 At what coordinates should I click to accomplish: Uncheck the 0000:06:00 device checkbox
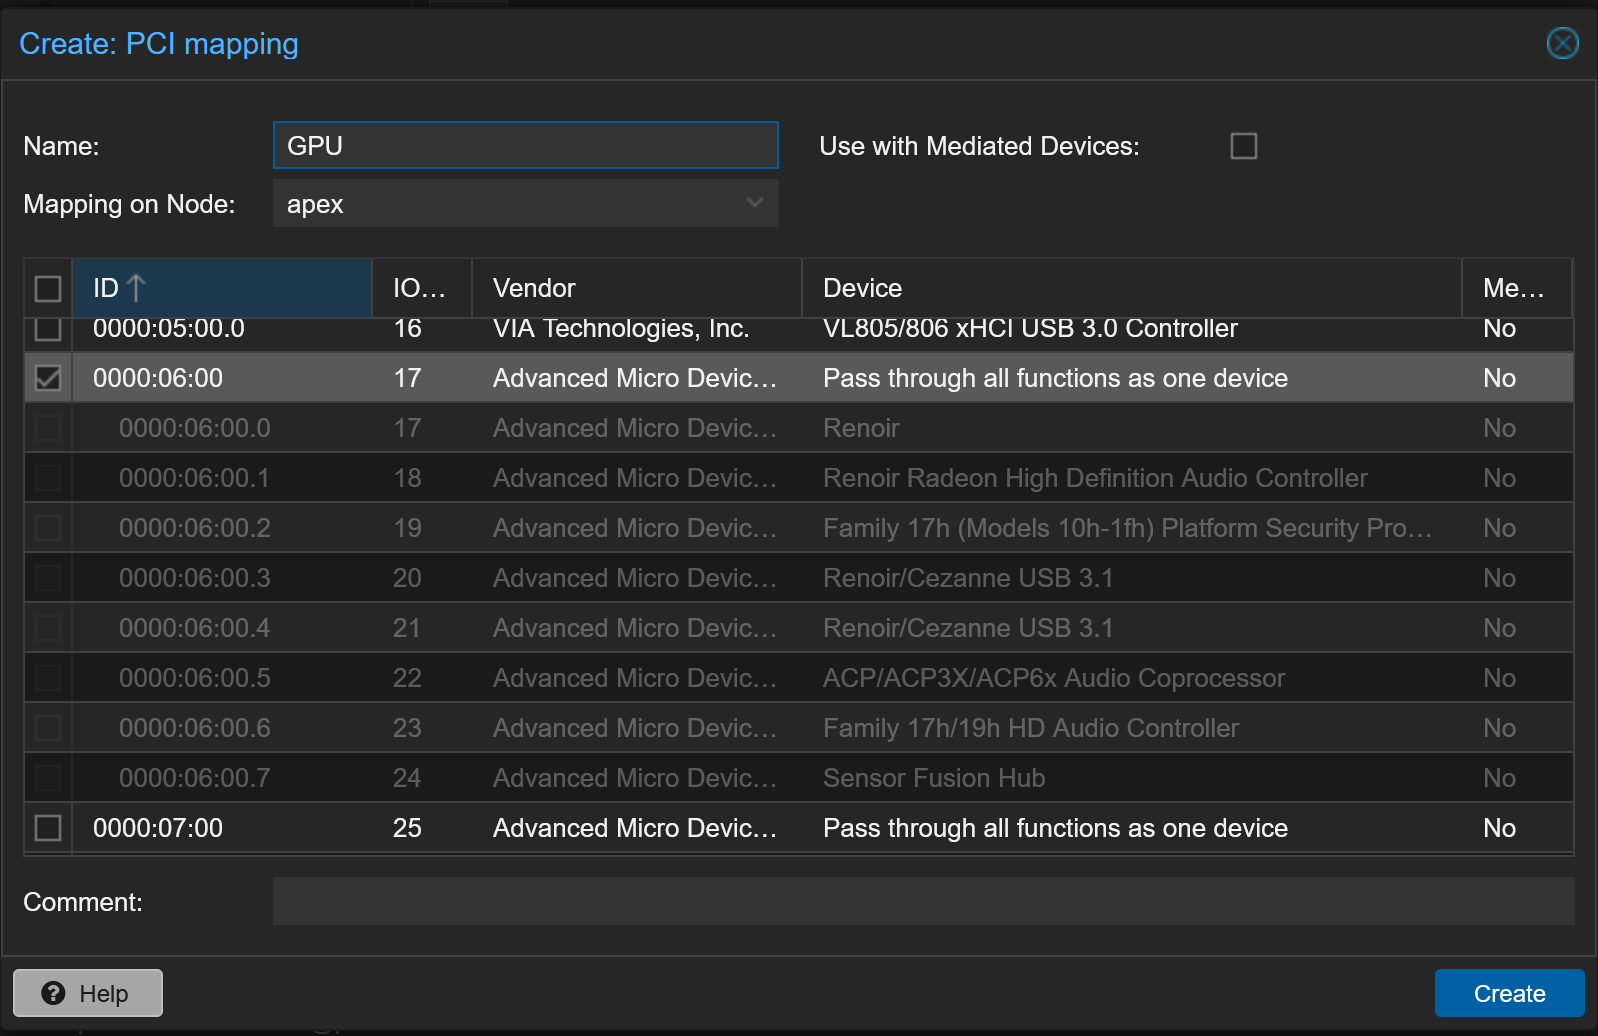click(x=48, y=378)
